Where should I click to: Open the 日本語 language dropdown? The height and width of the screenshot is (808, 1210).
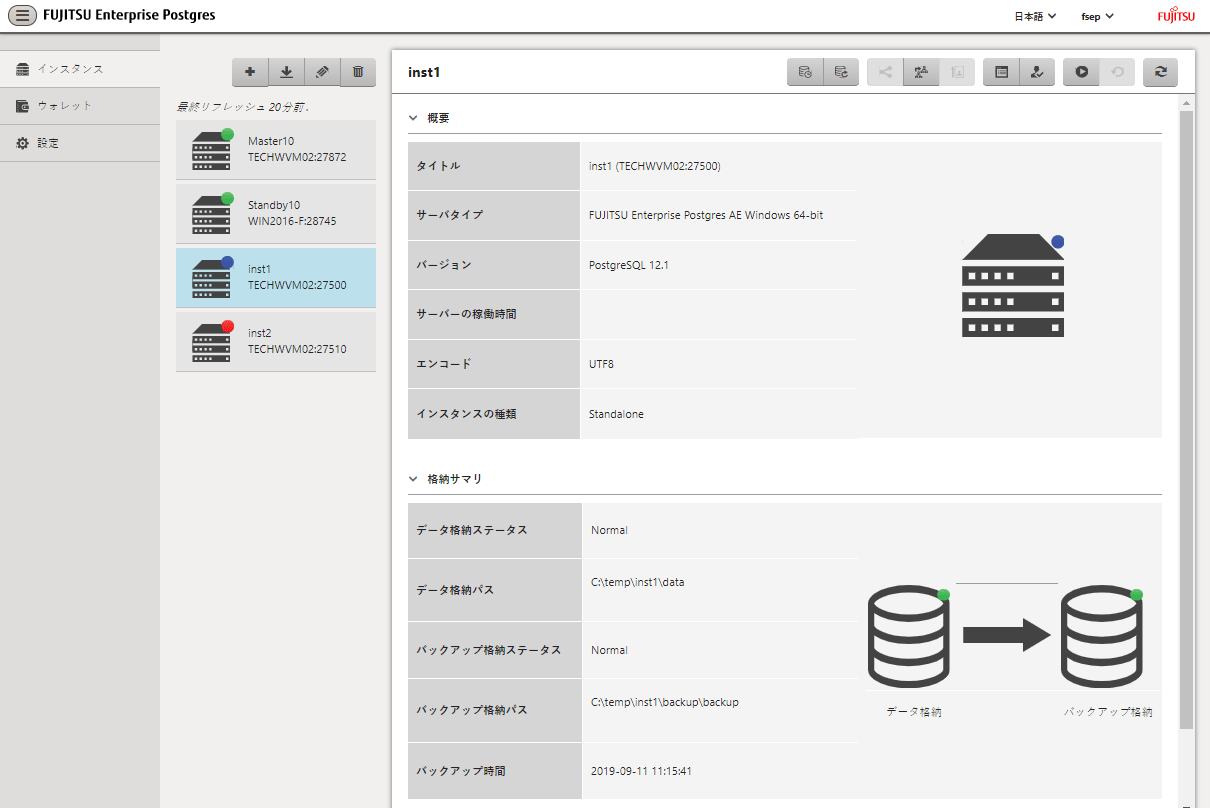(x=1036, y=16)
